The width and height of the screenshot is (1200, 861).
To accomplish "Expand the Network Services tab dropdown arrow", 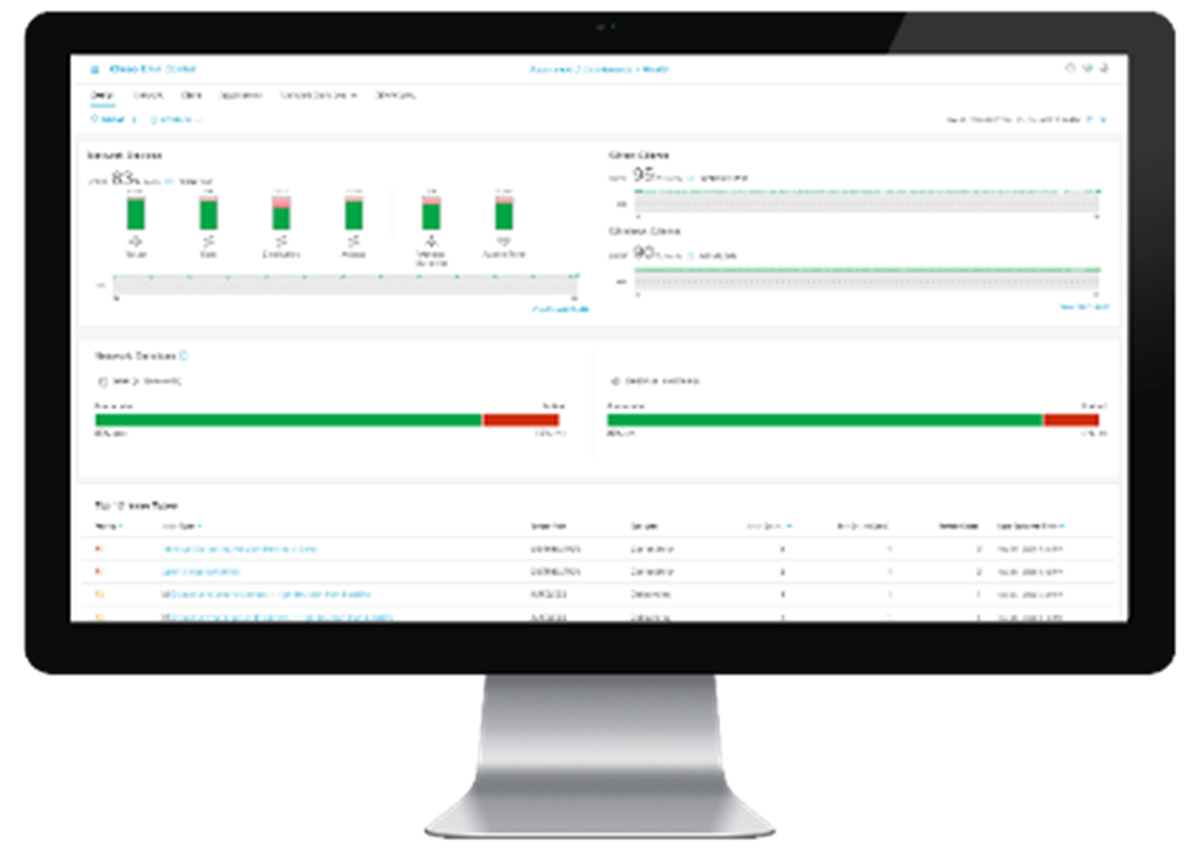I will click(x=355, y=96).
